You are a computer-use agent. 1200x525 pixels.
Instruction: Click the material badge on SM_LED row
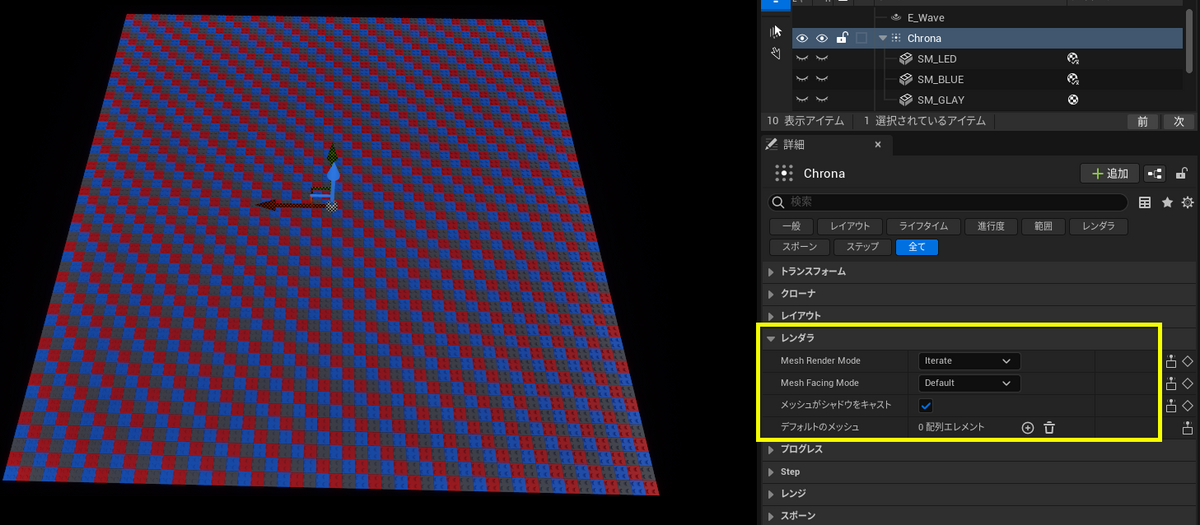click(1073, 59)
